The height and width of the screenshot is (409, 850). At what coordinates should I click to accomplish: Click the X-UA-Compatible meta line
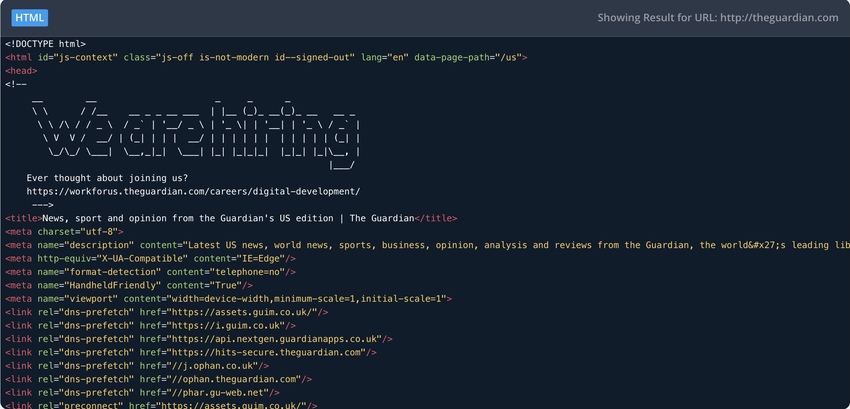click(x=151, y=259)
